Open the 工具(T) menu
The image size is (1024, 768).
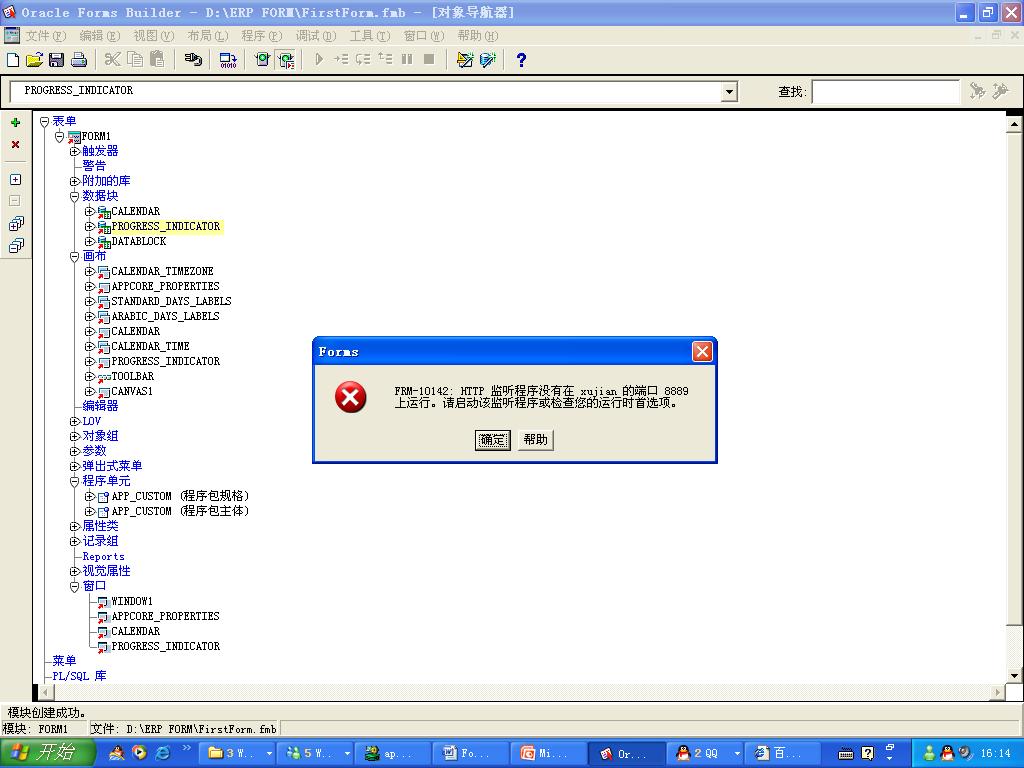370,35
